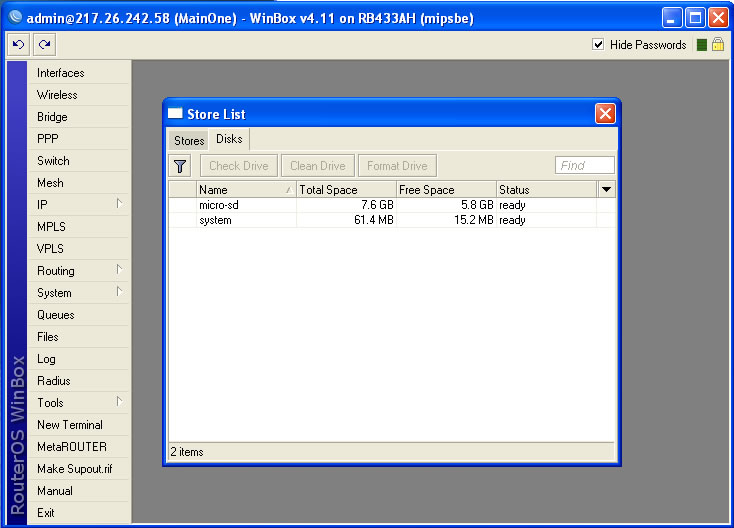
Task: Open the MetaROUTER menu item
Action: (x=78, y=447)
